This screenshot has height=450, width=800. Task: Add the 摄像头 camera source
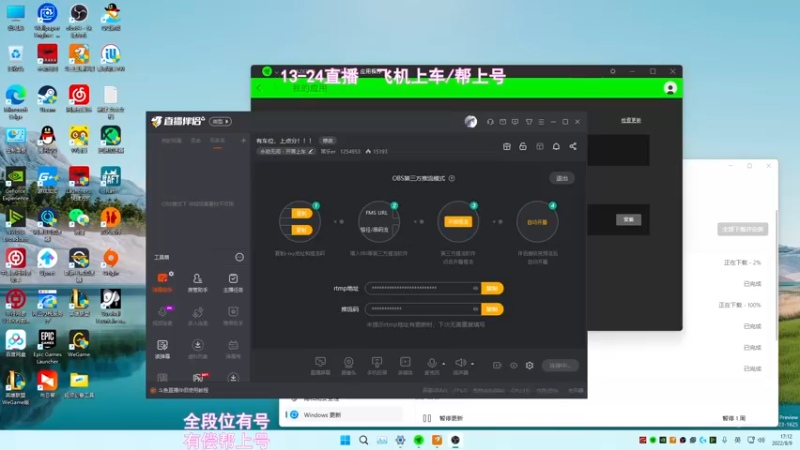tap(348, 365)
